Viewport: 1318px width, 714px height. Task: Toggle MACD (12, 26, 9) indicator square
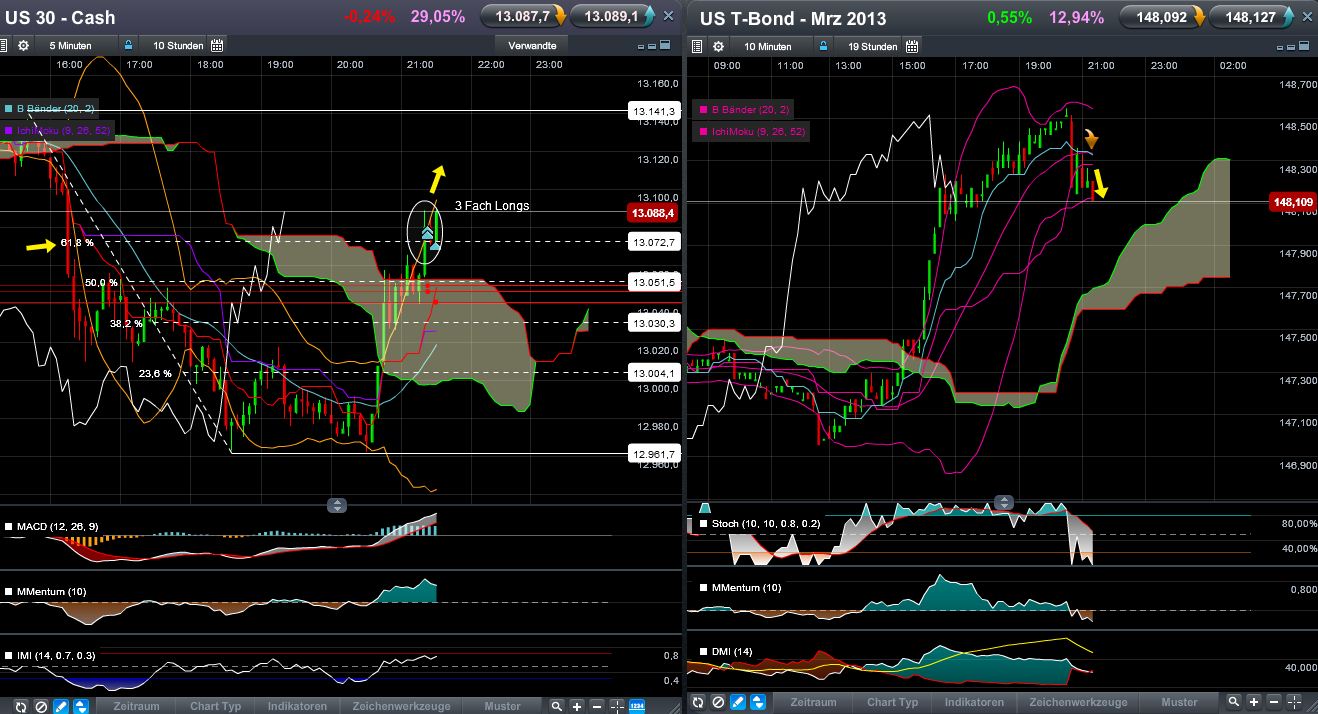[9, 525]
